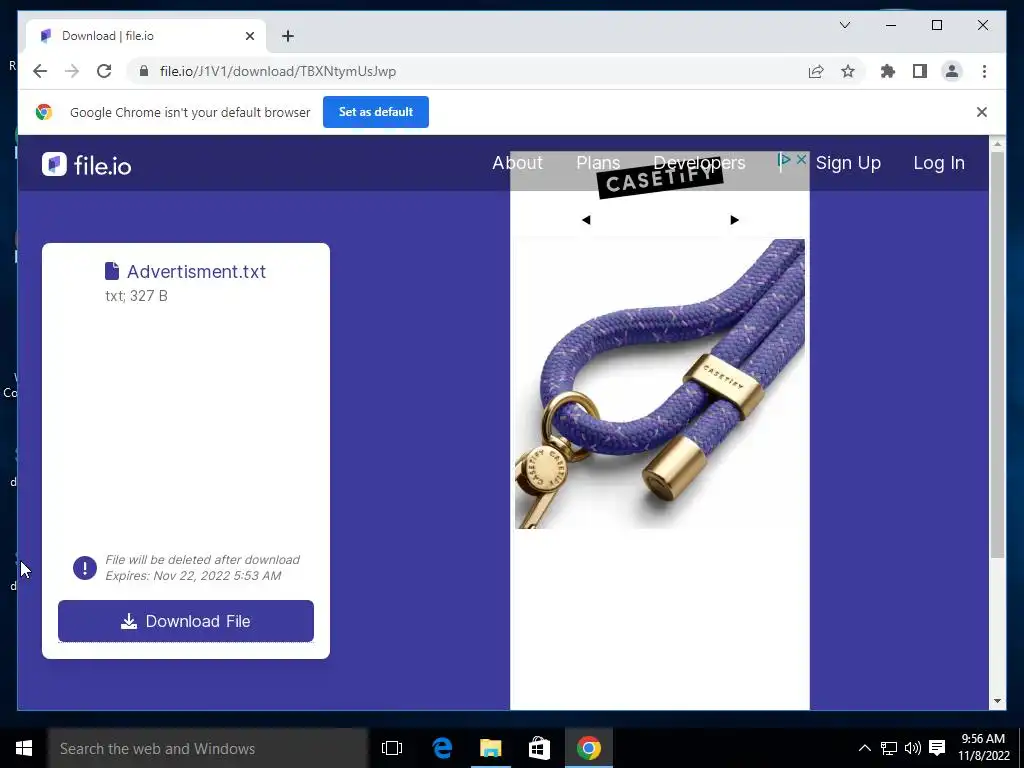Click the file.io logo
This screenshot has height=768, width=1024.
point(86,165)
